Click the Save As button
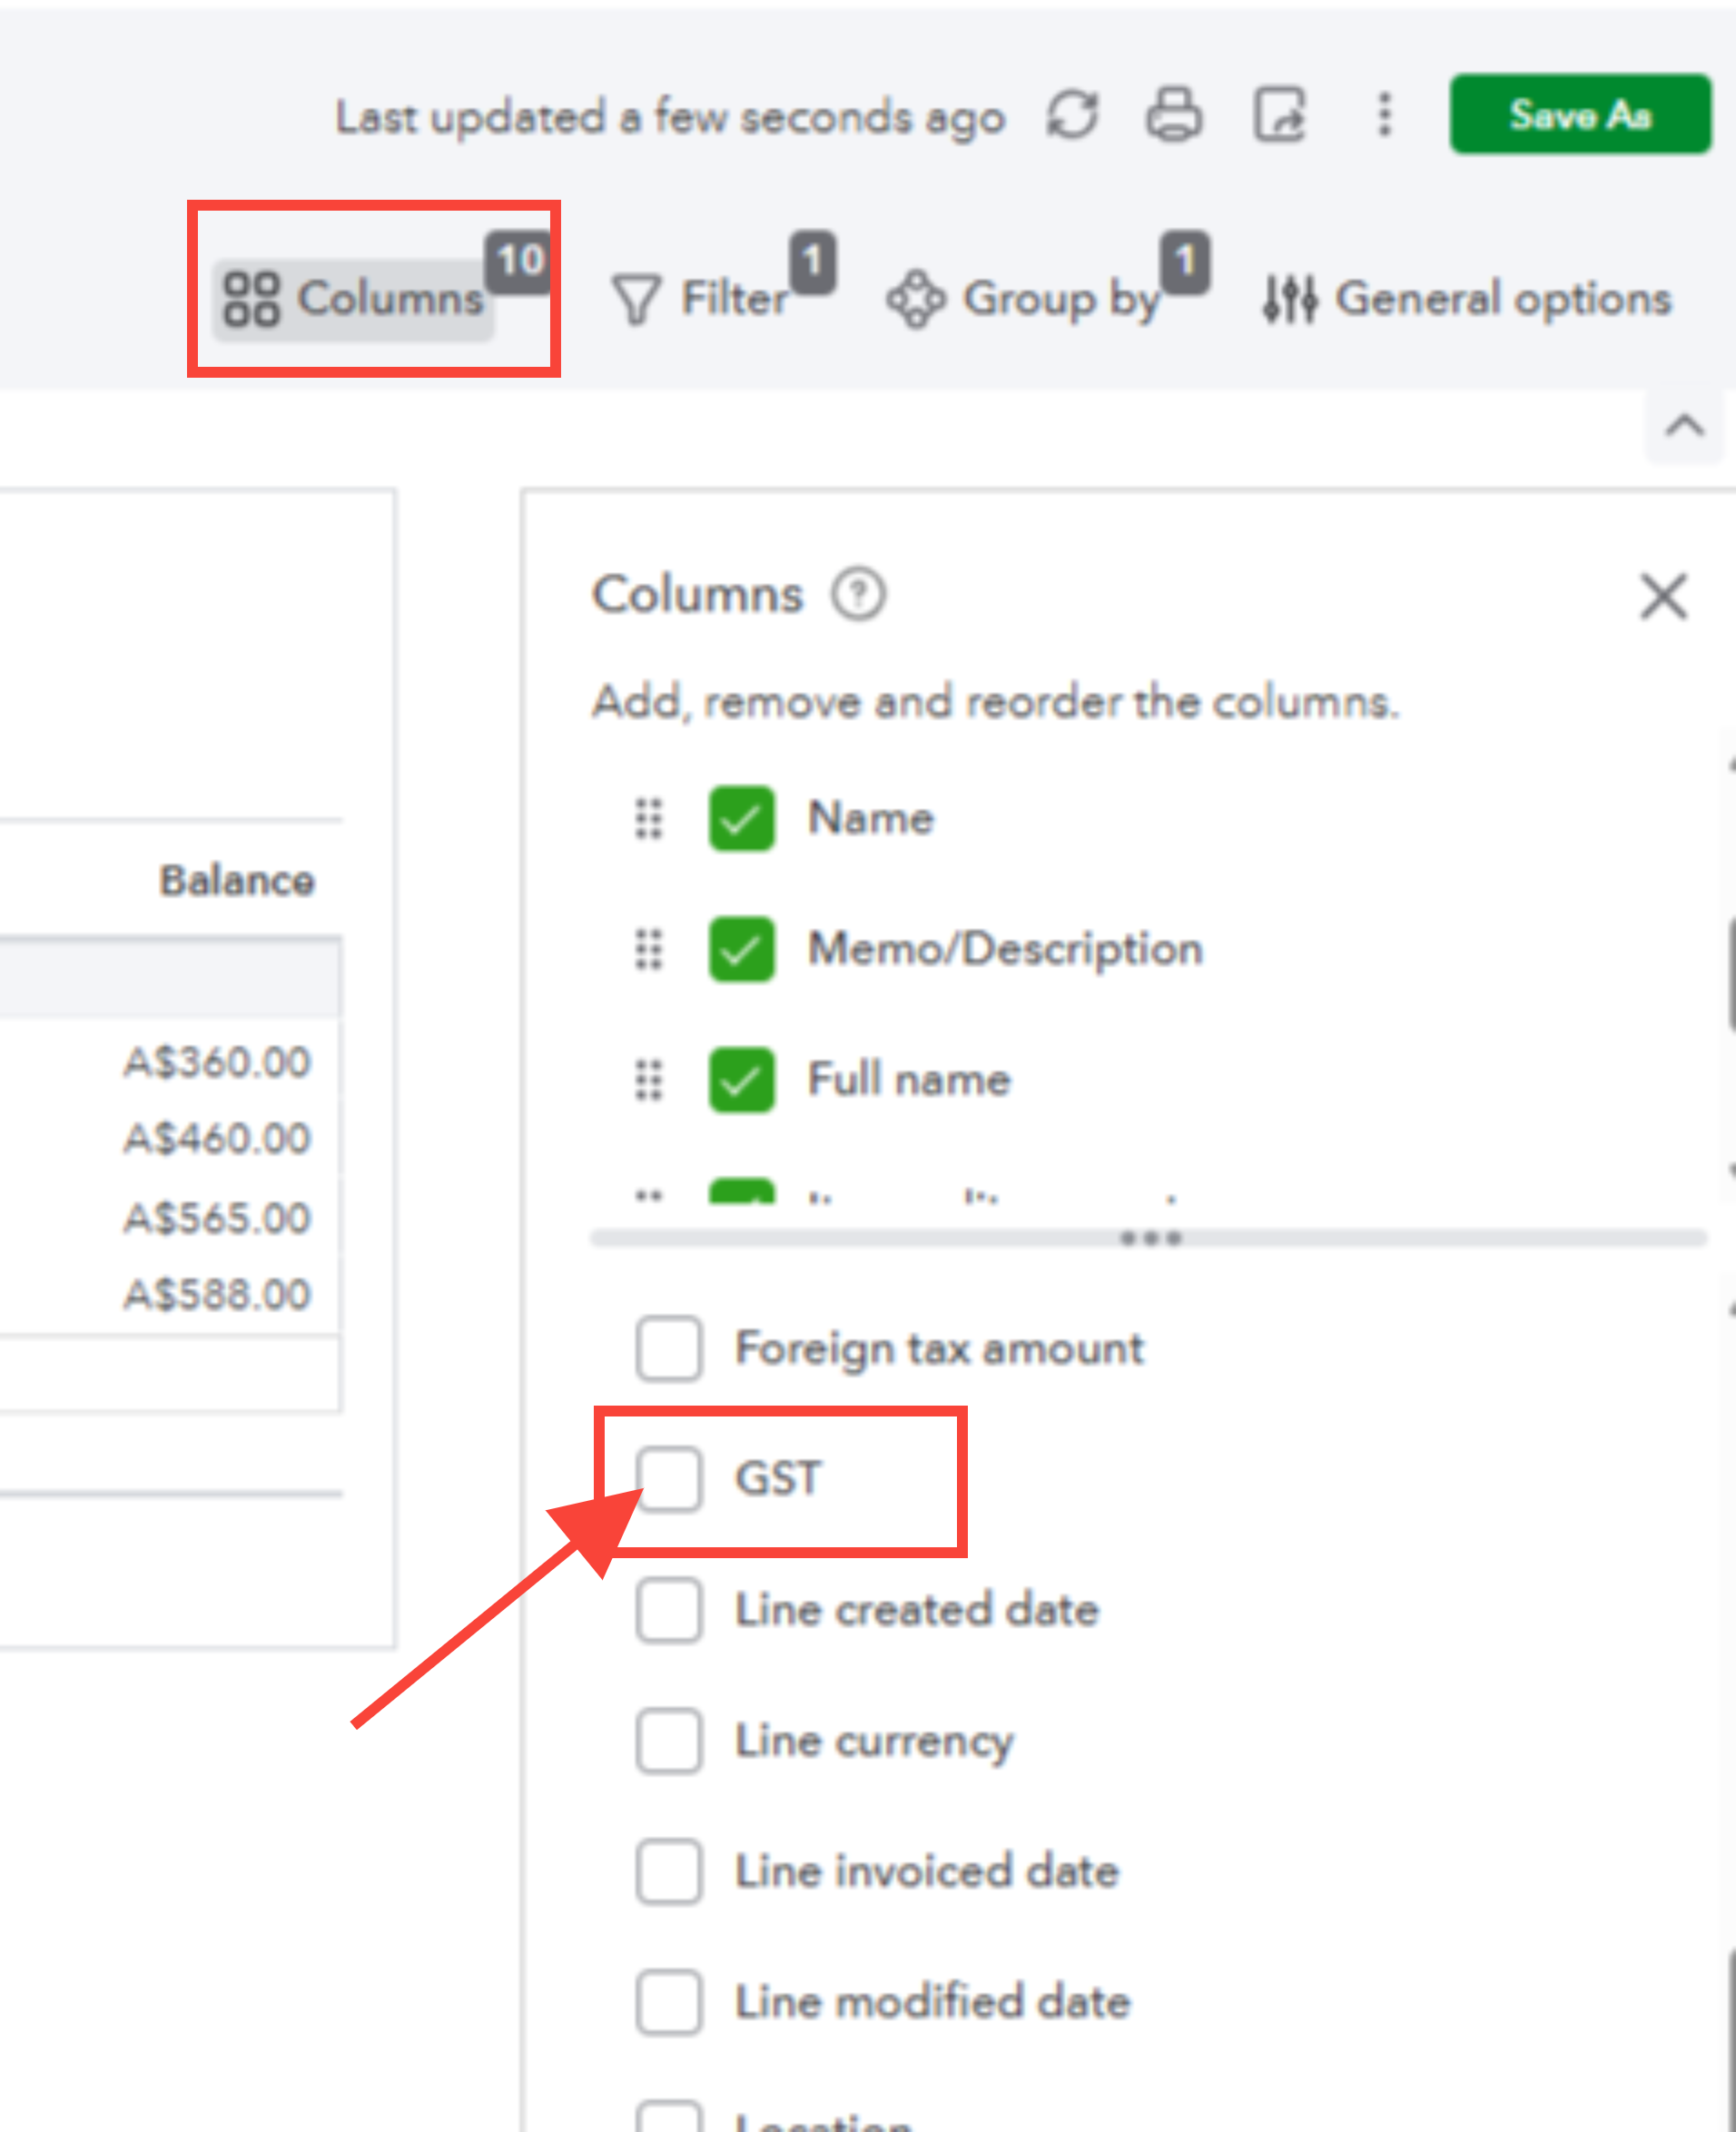This screenshot has width=1736, height=2132. click(1580, 115)
